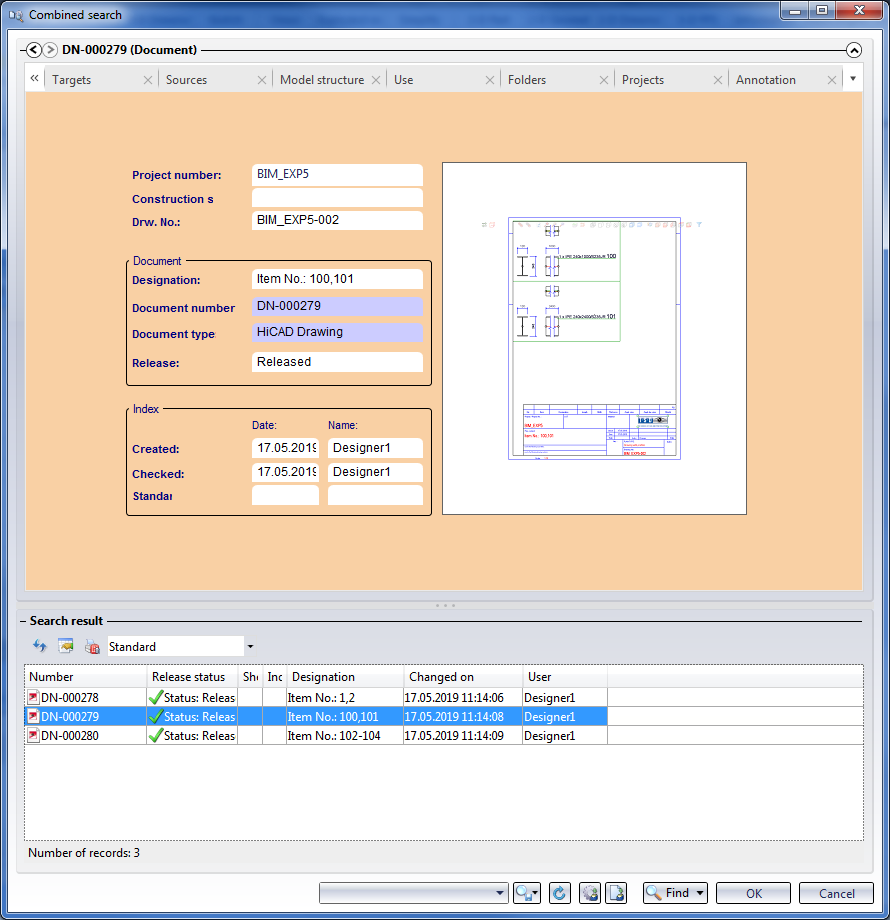Click the preview image icon in Search result toolbar

pos(66,647)
